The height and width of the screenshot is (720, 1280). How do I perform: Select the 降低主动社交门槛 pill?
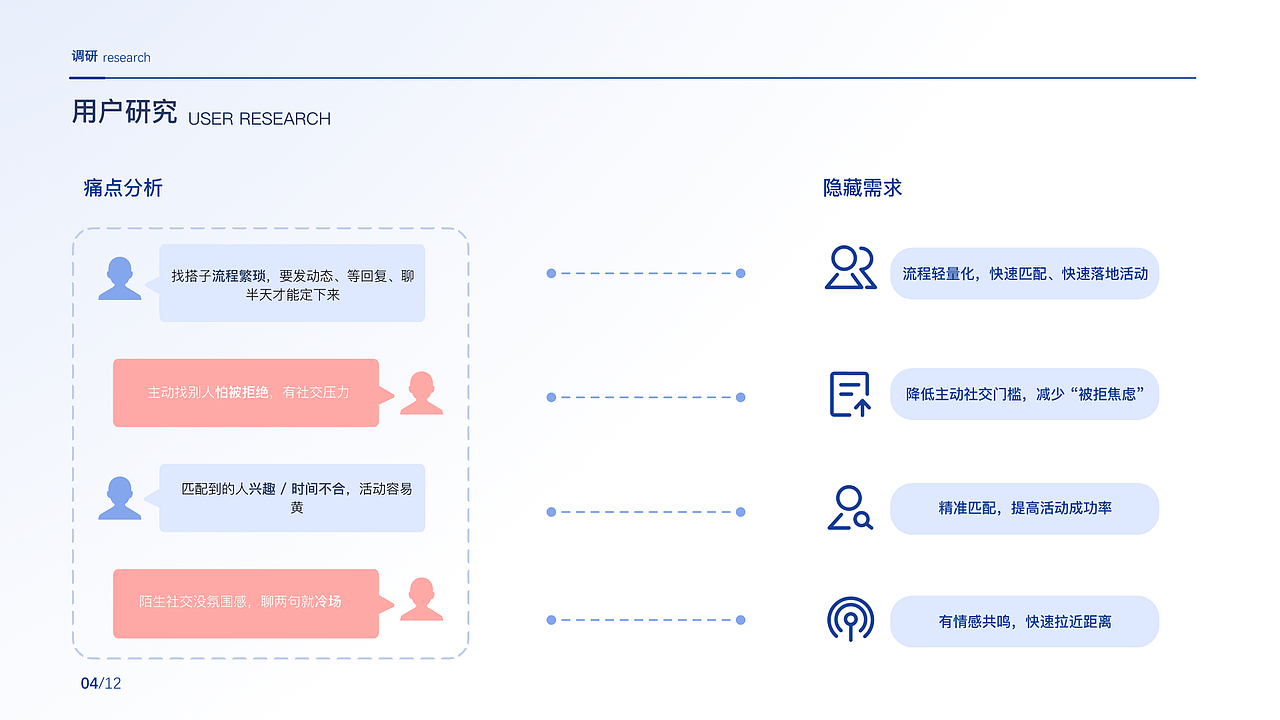pos(1024,394)
